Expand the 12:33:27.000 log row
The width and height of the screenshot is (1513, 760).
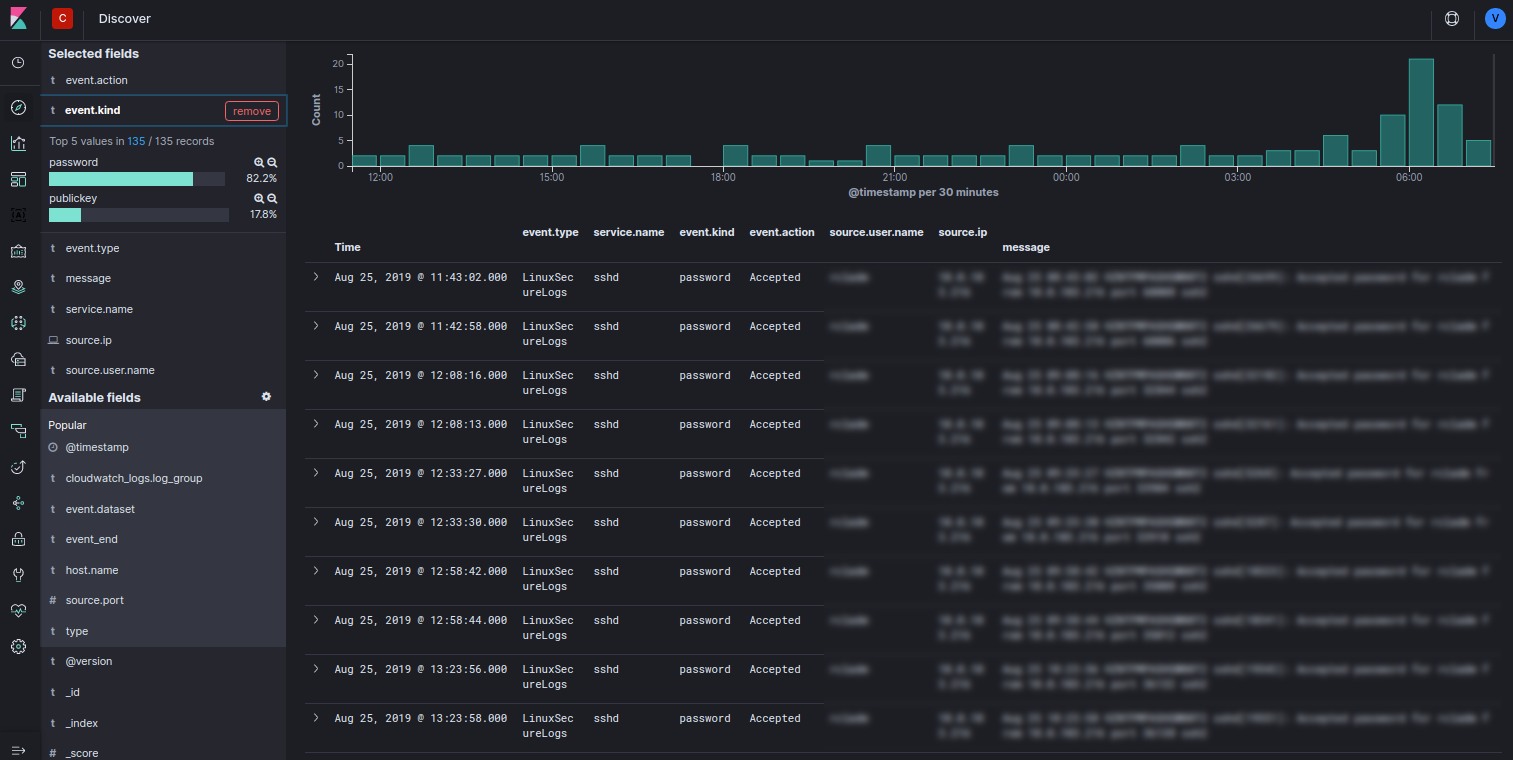pos(316,473)
